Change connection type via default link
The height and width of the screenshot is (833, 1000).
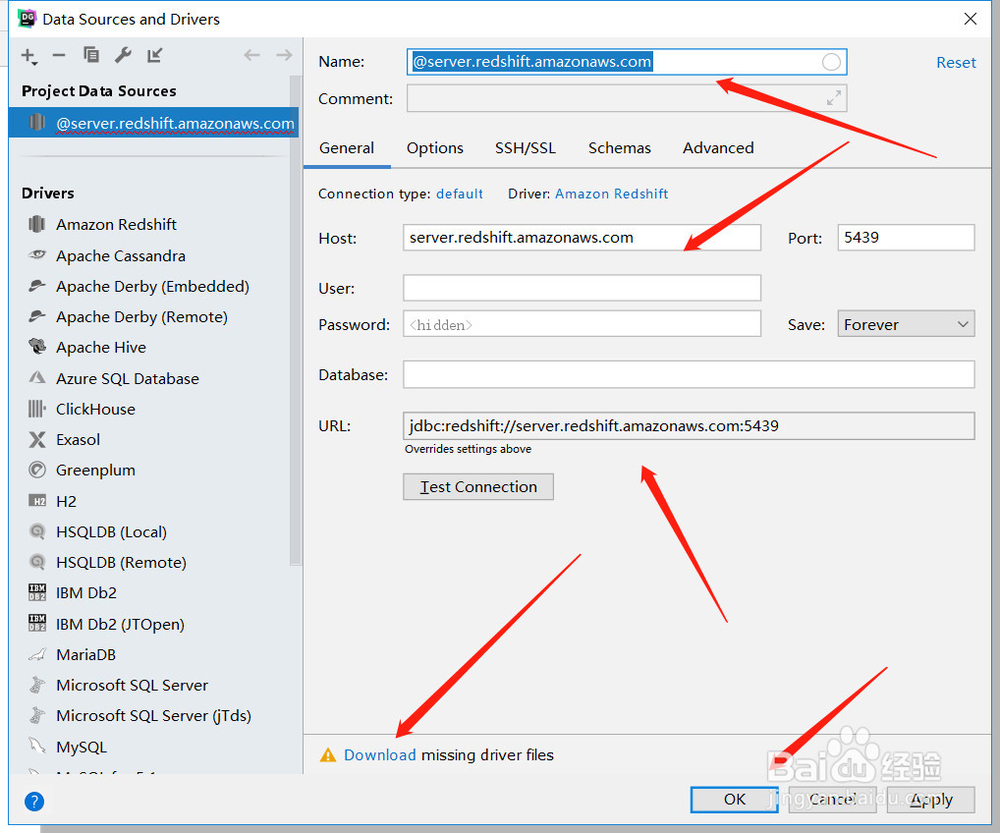459,194
